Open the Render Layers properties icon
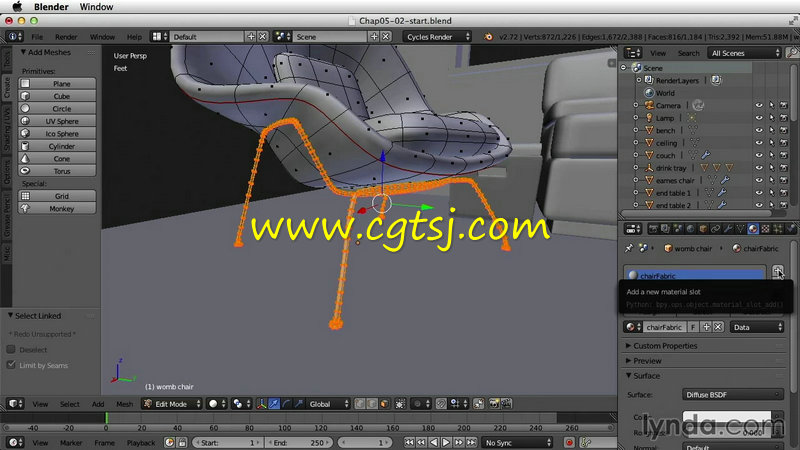 pos(665,229)
